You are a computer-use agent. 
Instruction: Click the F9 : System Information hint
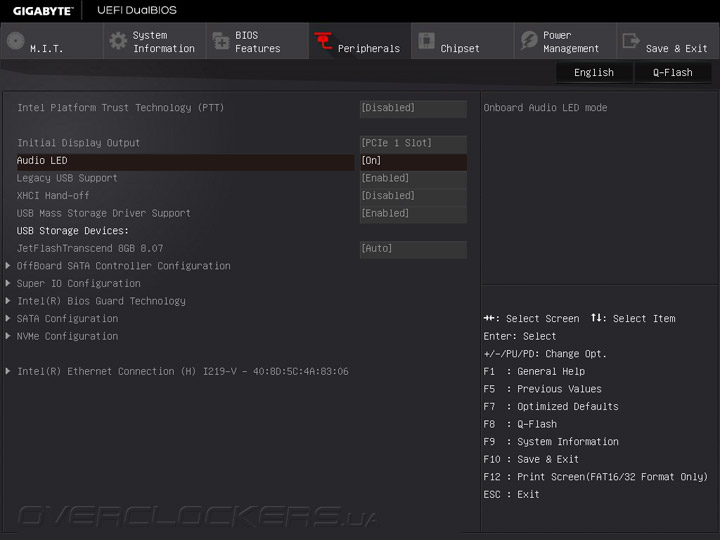551,442
